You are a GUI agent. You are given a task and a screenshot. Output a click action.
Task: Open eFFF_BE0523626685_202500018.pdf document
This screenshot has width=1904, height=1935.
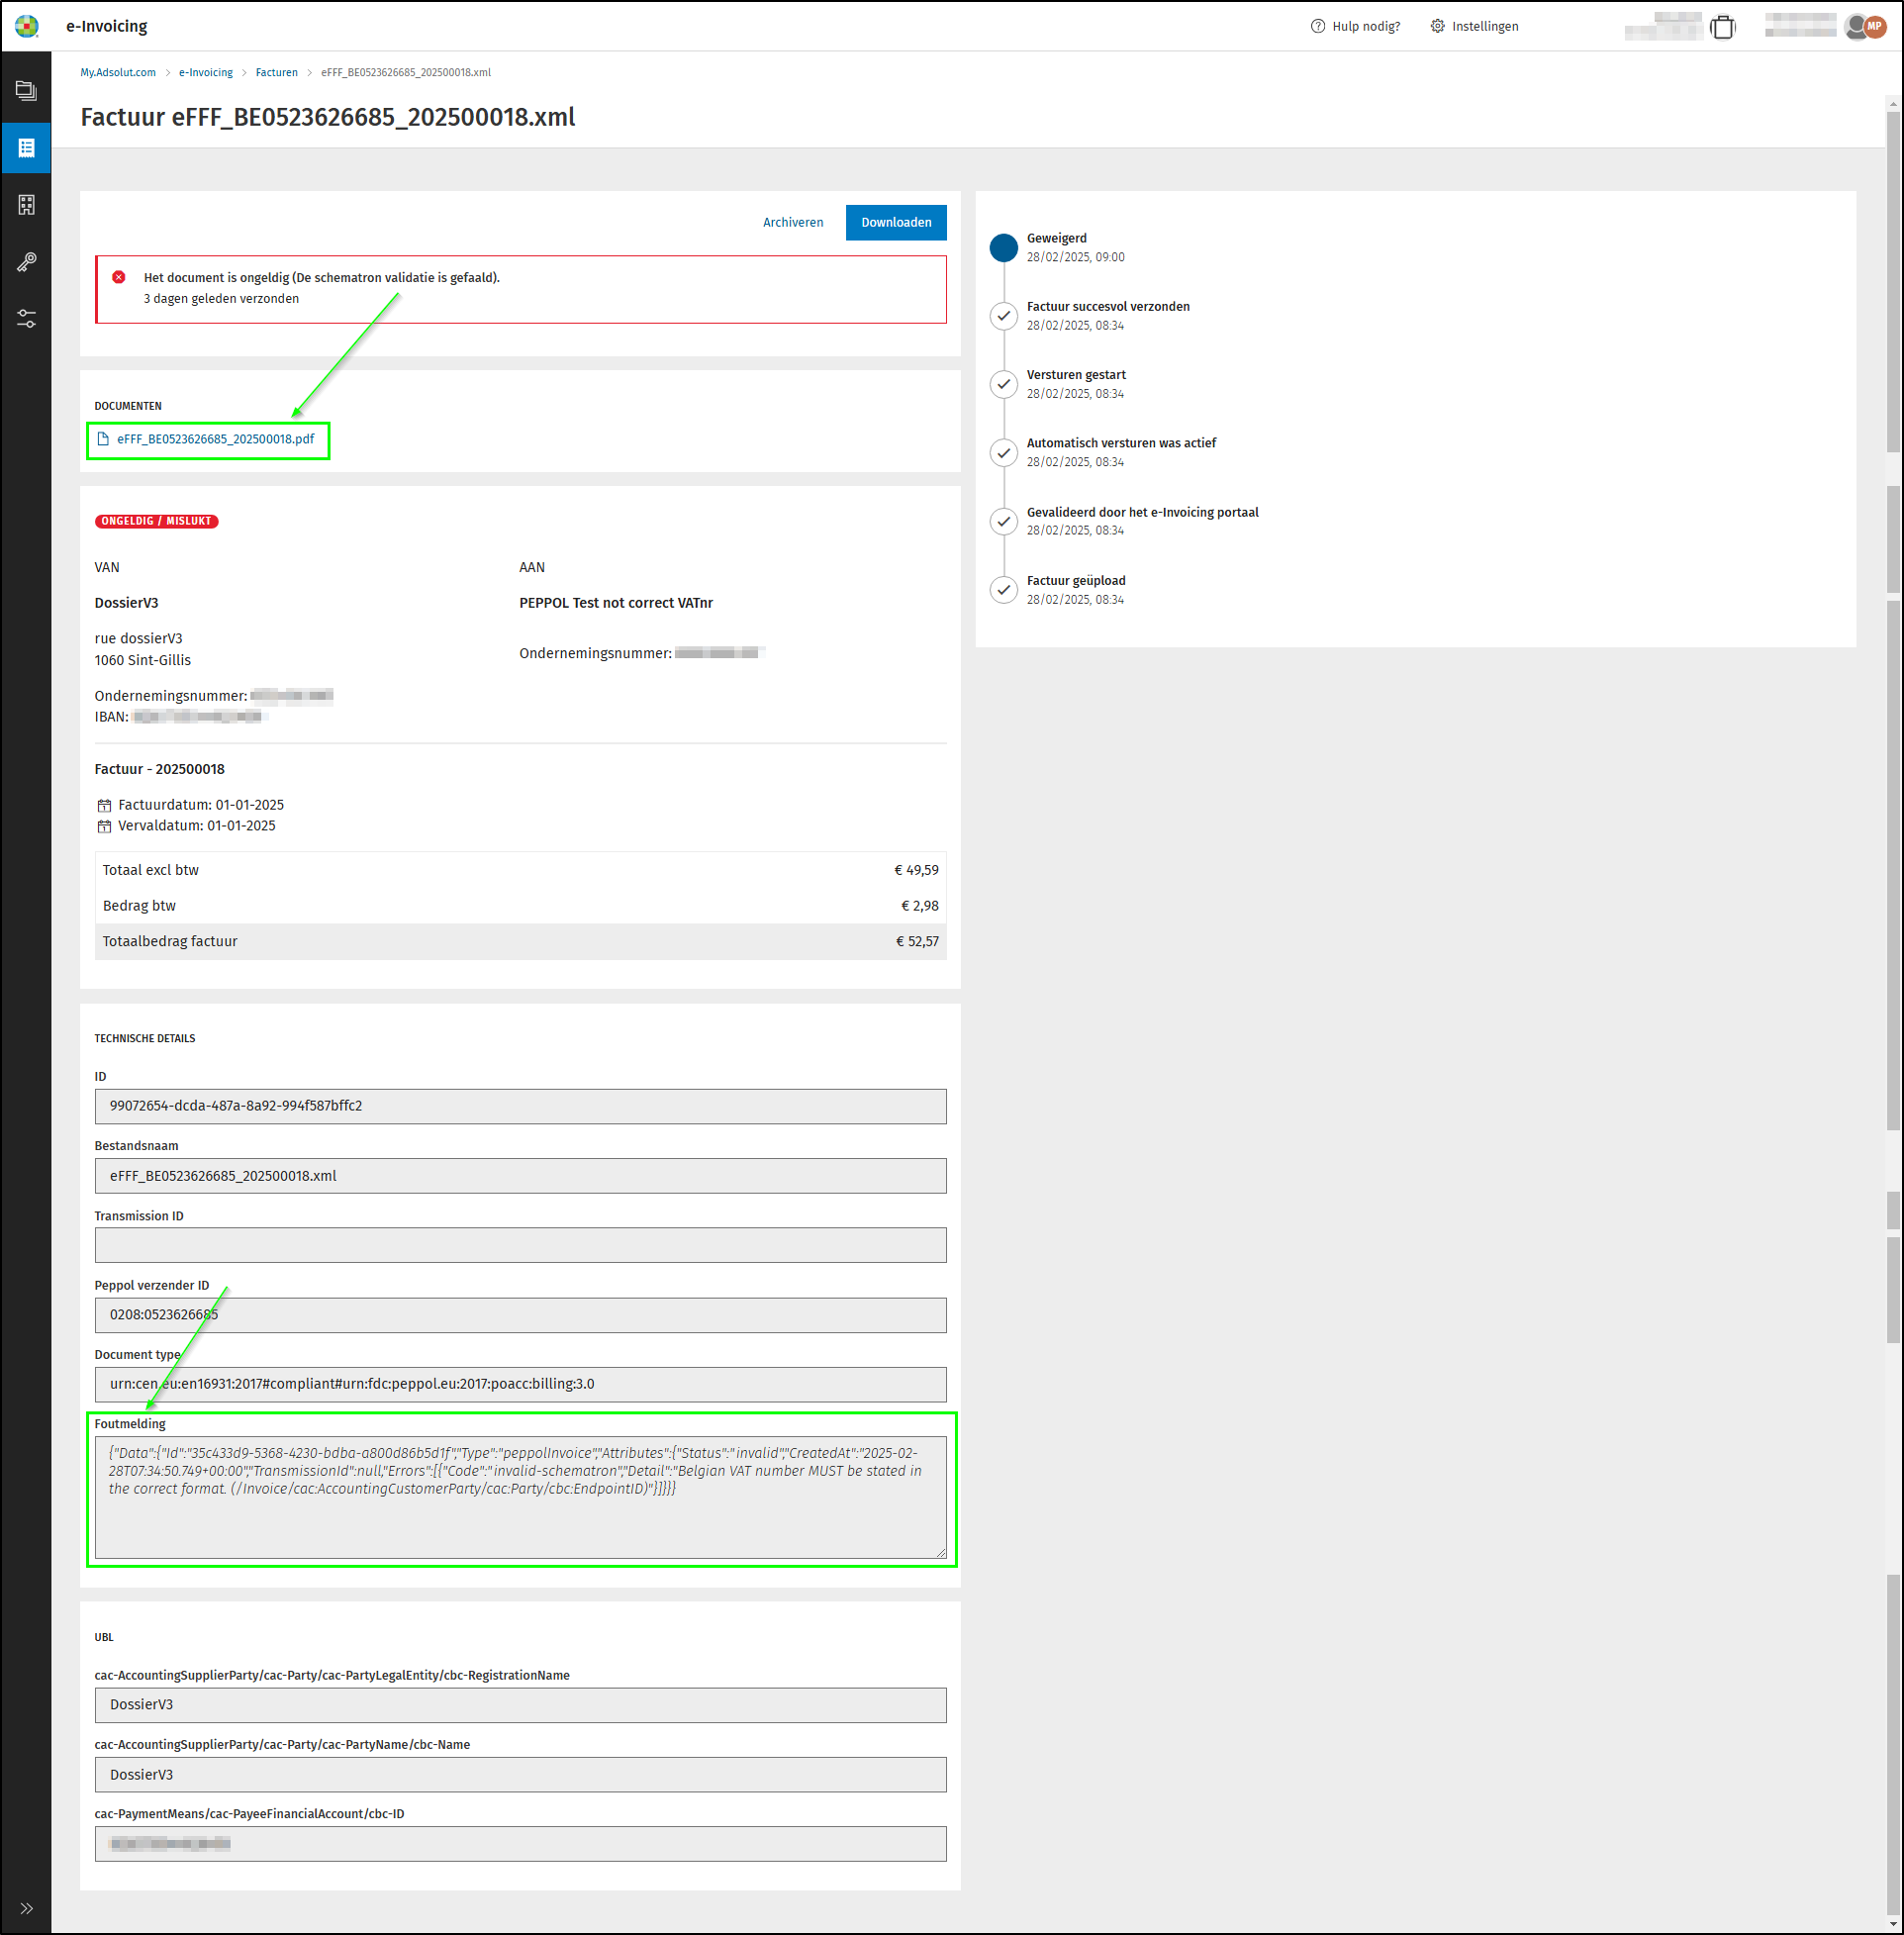[x=215, y=439]
